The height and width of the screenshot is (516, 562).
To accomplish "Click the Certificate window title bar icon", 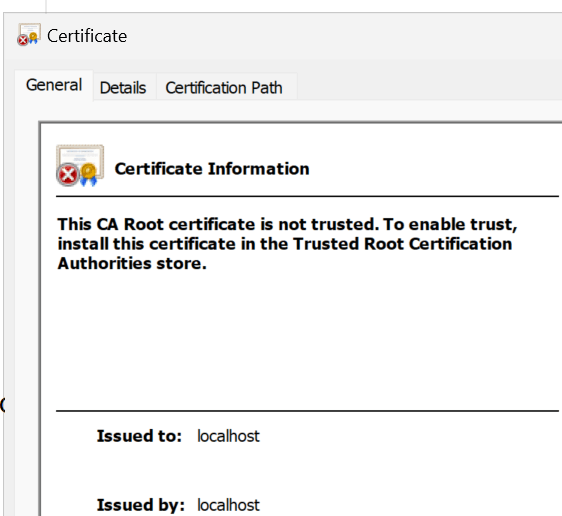I will coord(29,35).
